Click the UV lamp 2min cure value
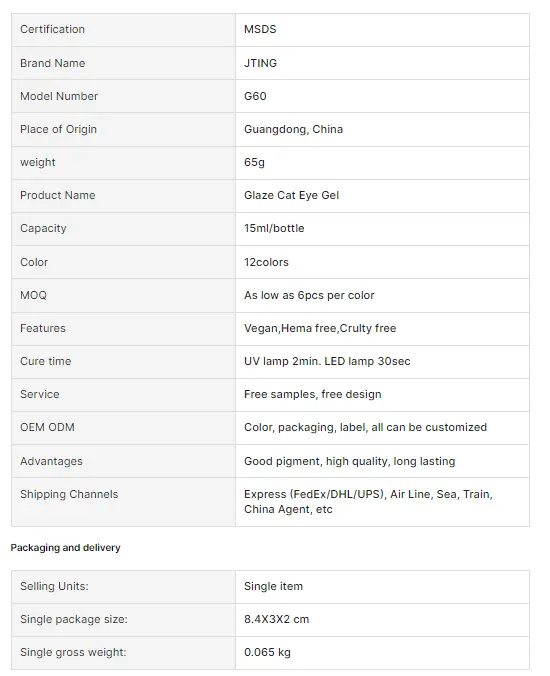 click(327, 361)
